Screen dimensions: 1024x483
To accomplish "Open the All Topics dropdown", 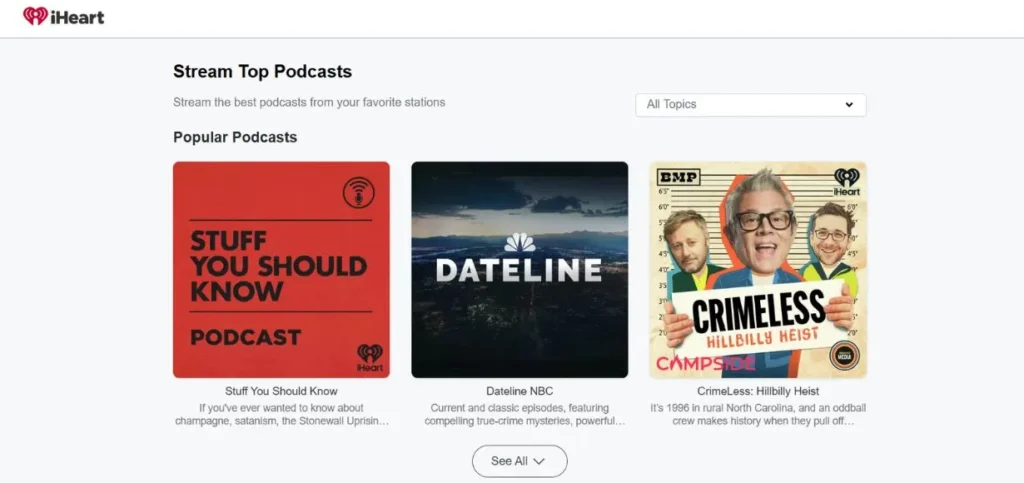I will click(x=750, y=104).
